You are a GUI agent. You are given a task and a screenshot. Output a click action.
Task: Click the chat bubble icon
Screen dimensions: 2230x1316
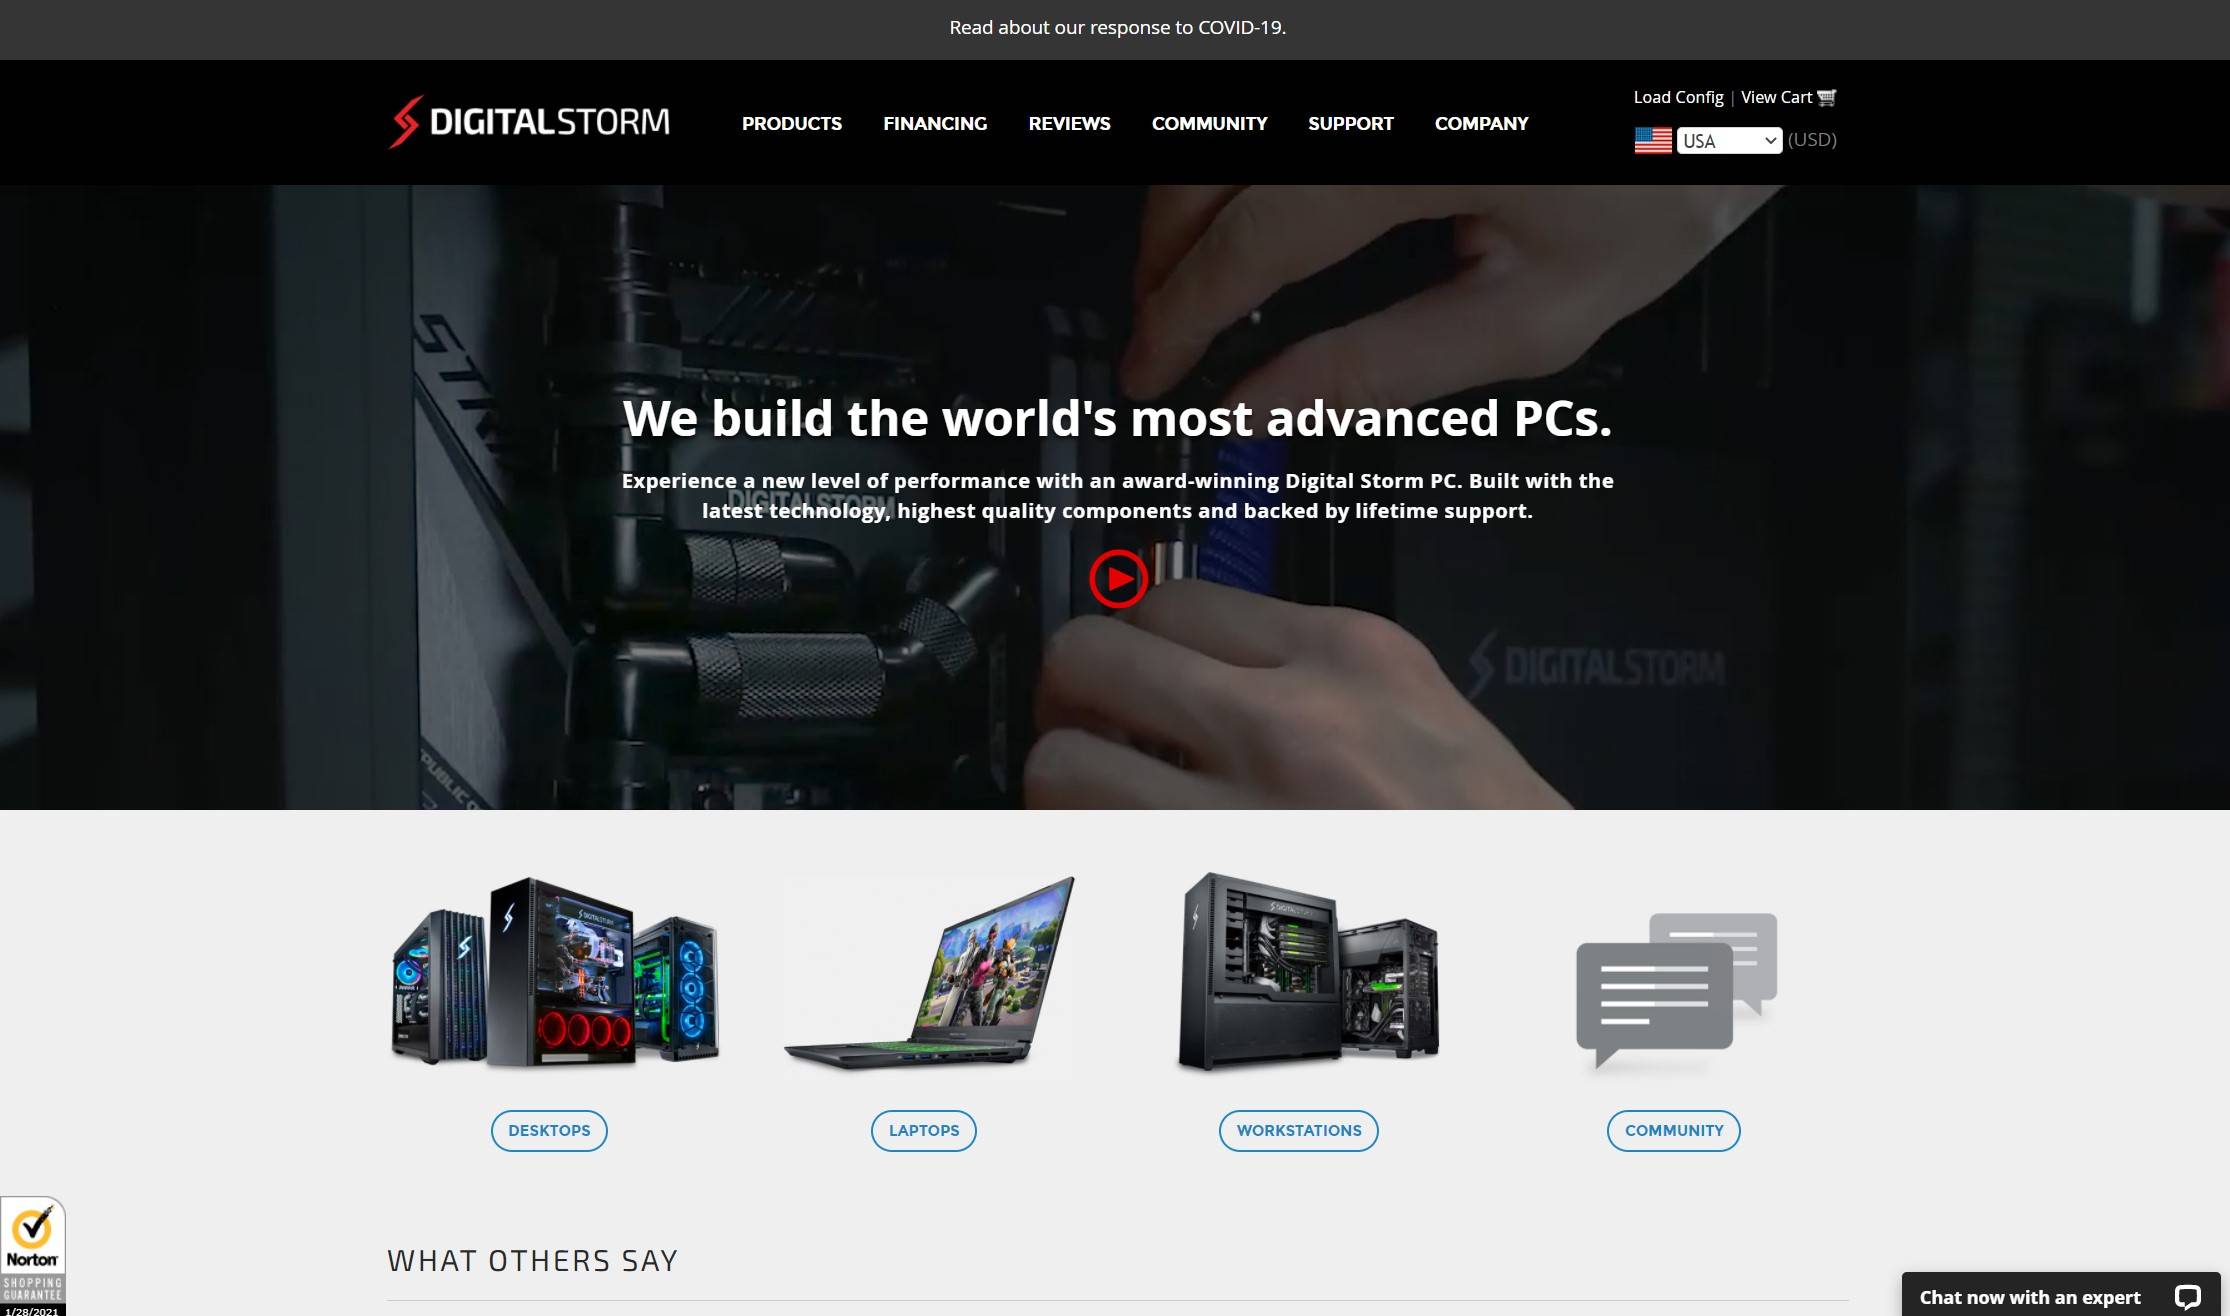click(x=2187, y=1297)
